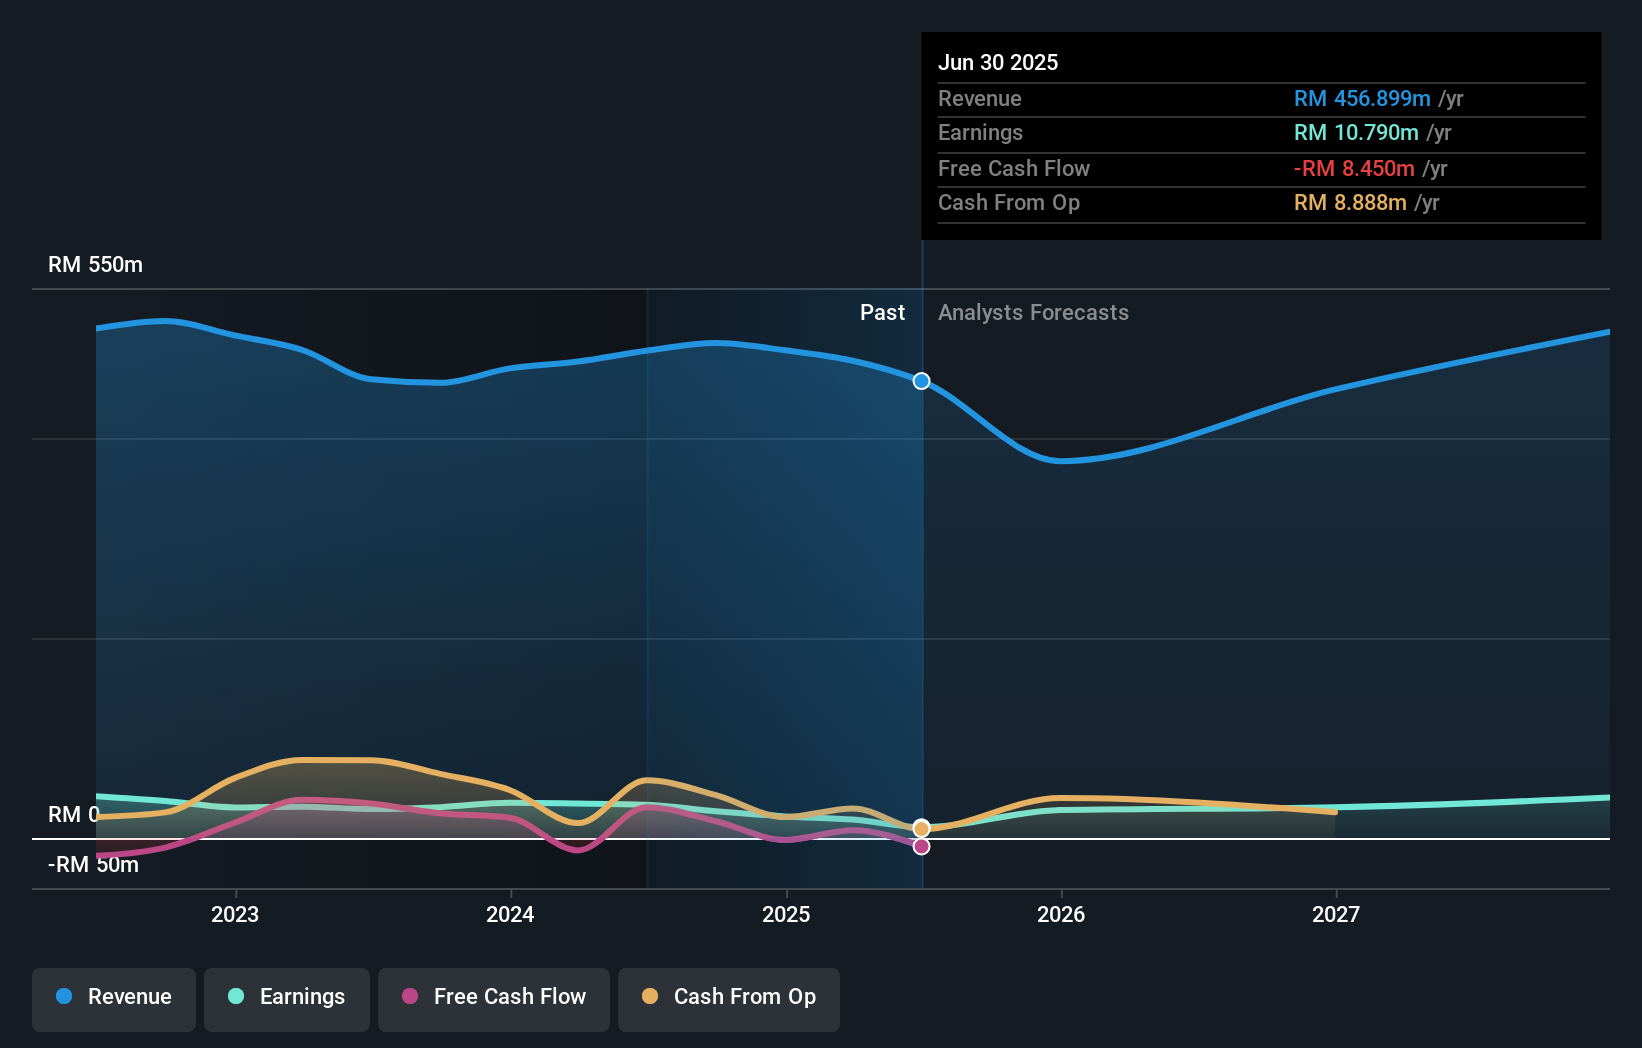This screenshot has height=1048, width=1642.
Task: Select the blue Revenue legend dot
Action: [x=66, y=997]
